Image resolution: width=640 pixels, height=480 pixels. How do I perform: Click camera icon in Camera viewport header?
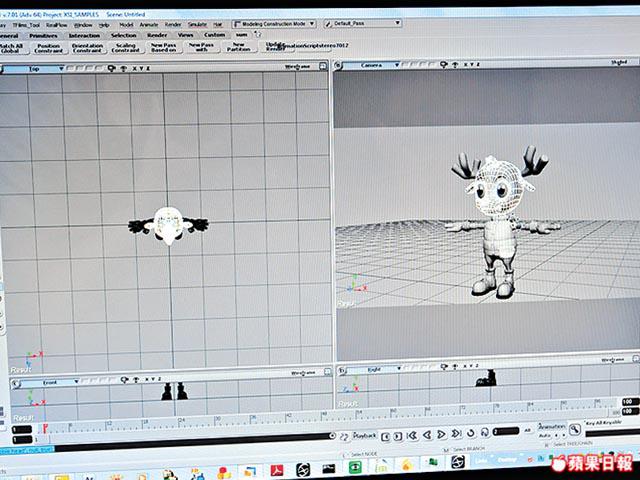click(443, 65)
